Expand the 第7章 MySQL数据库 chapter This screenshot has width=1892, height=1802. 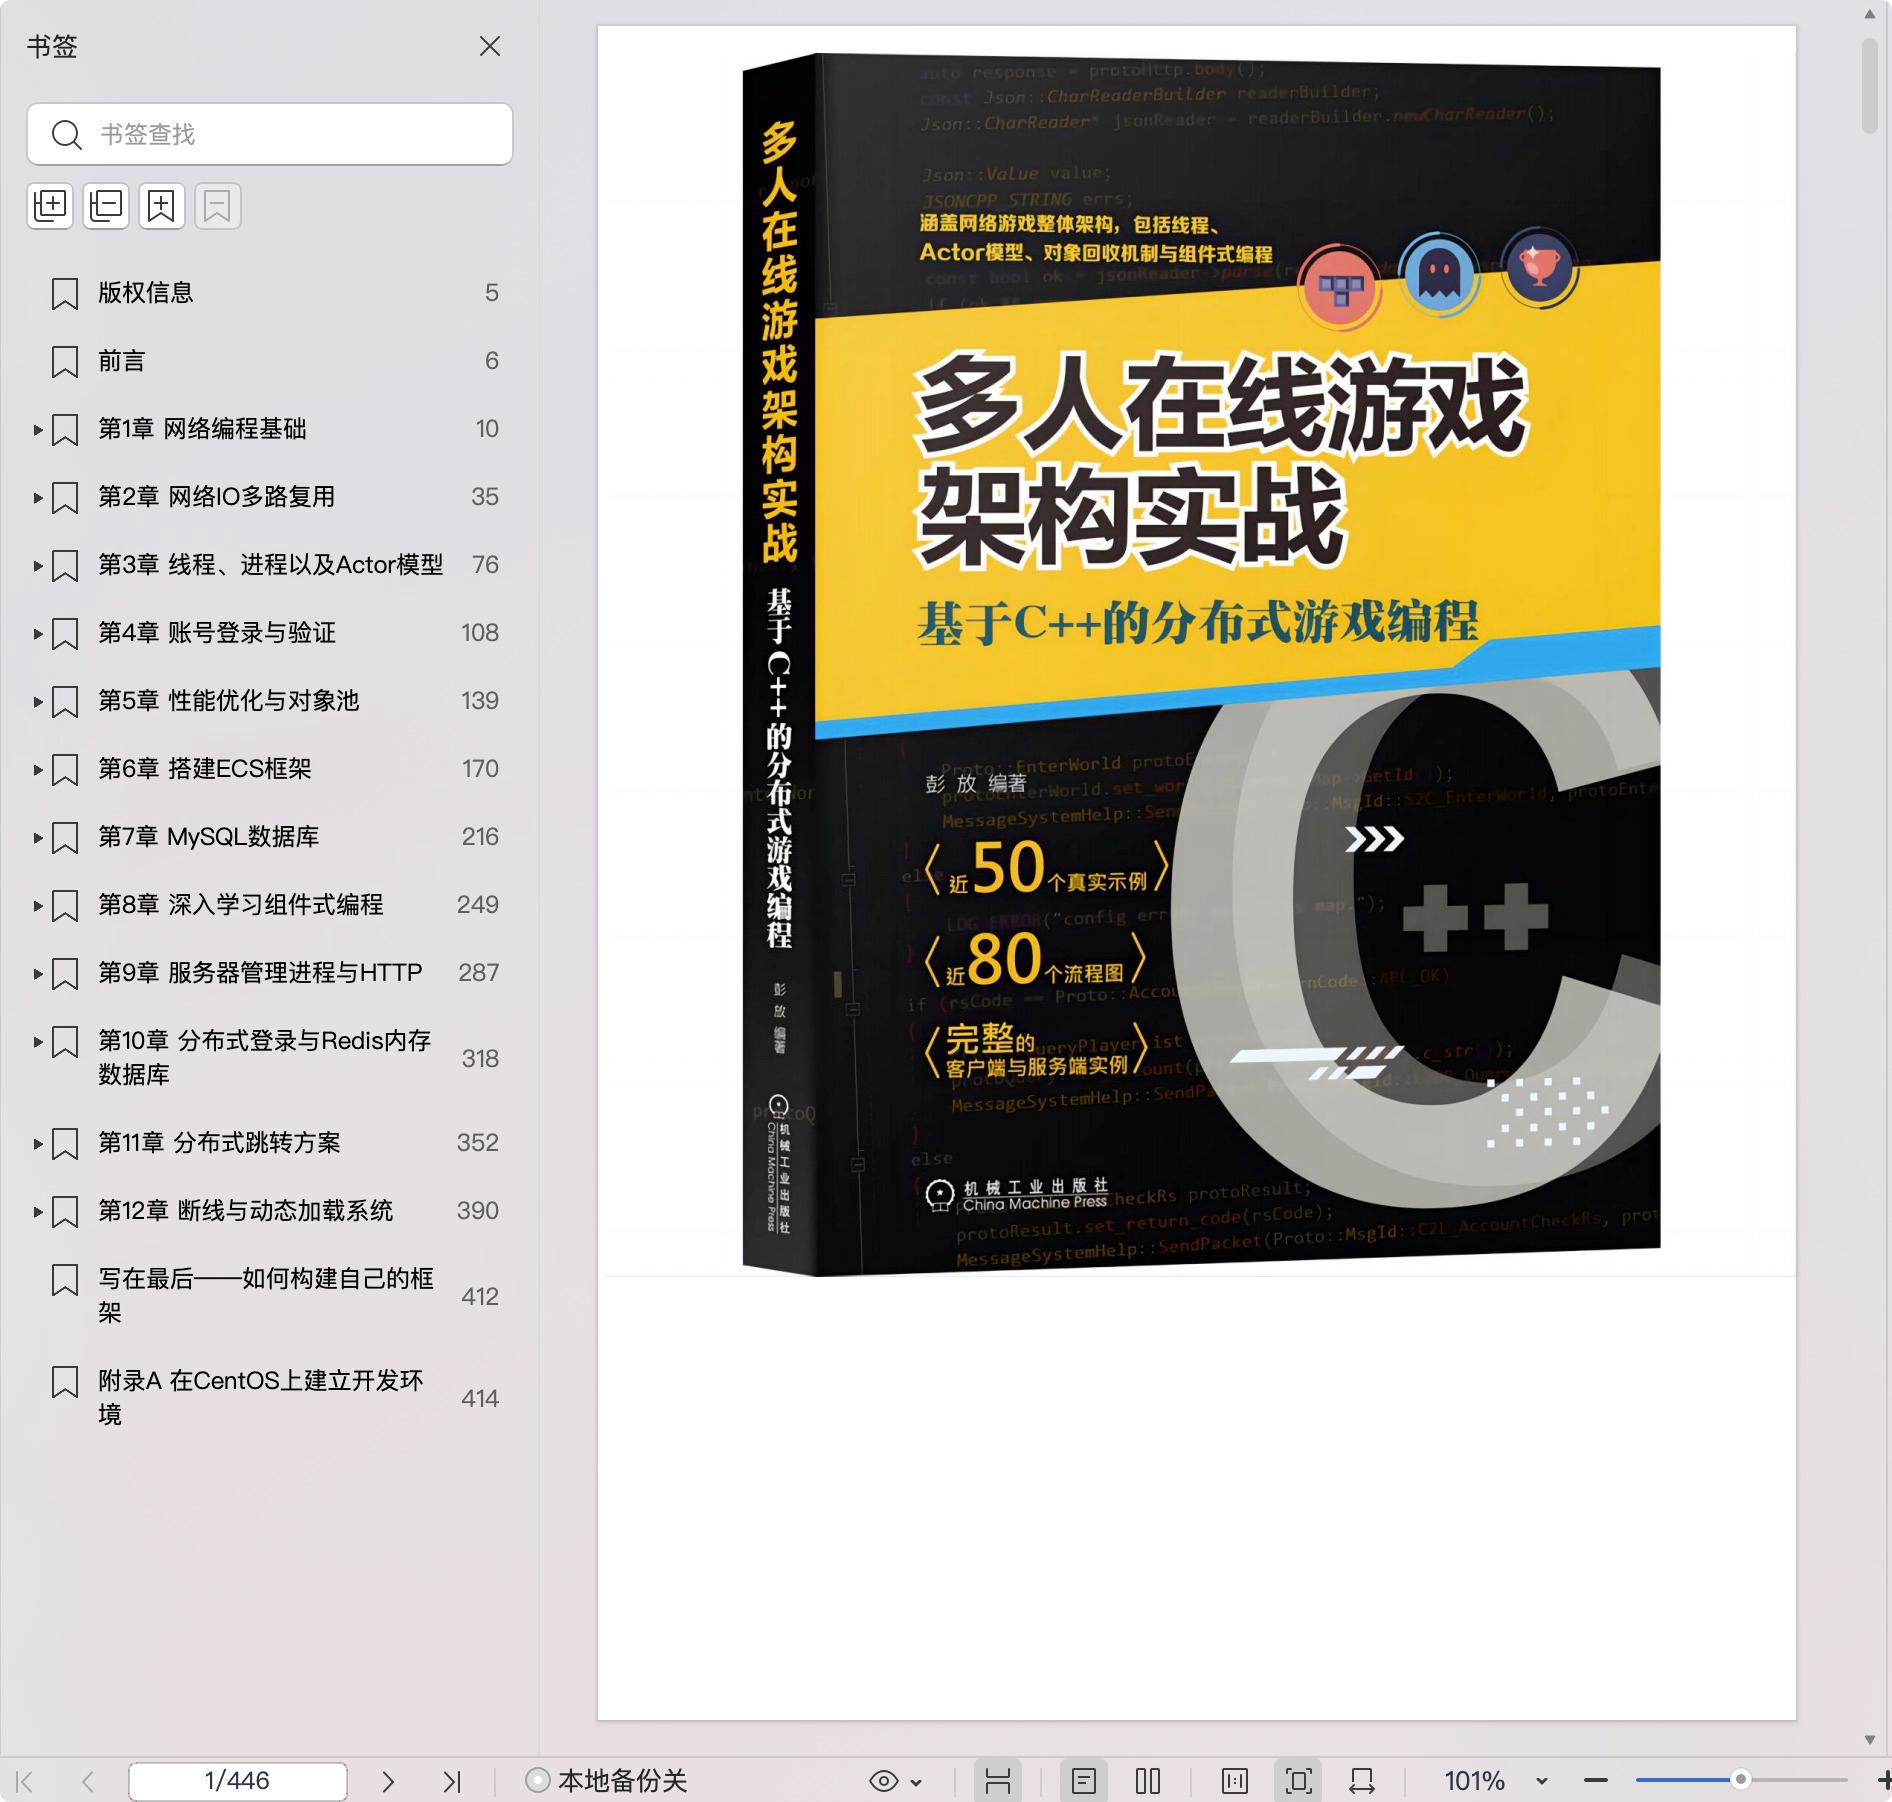click(x=38, y=838)
